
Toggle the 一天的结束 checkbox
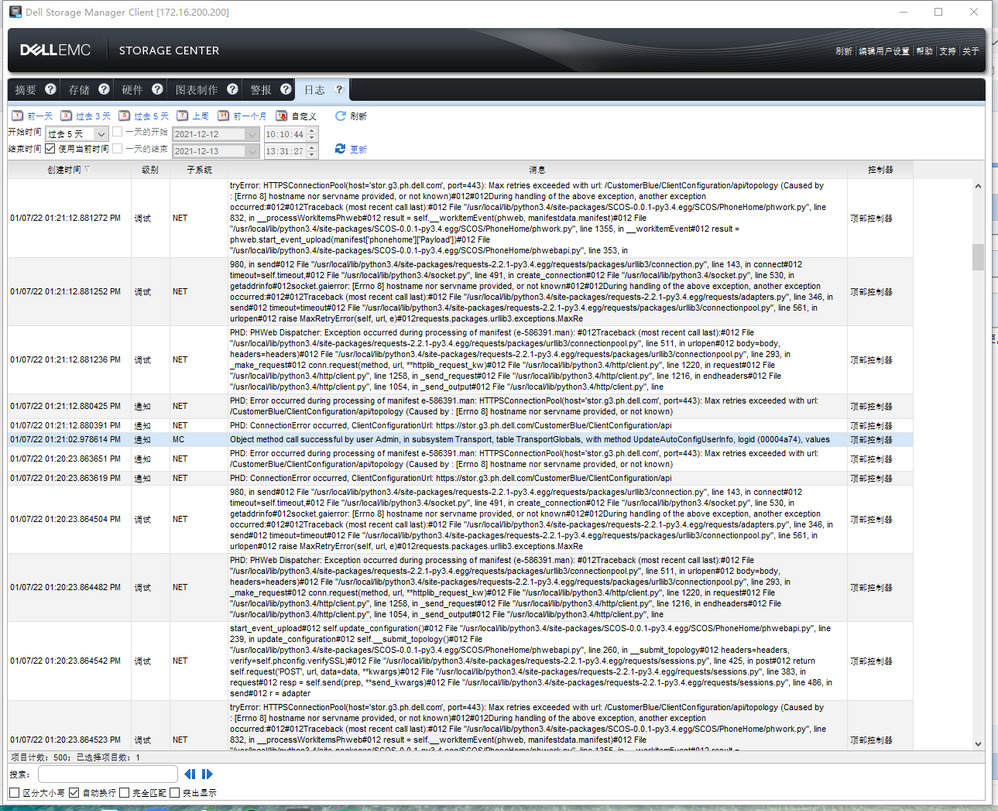[117, 148]
